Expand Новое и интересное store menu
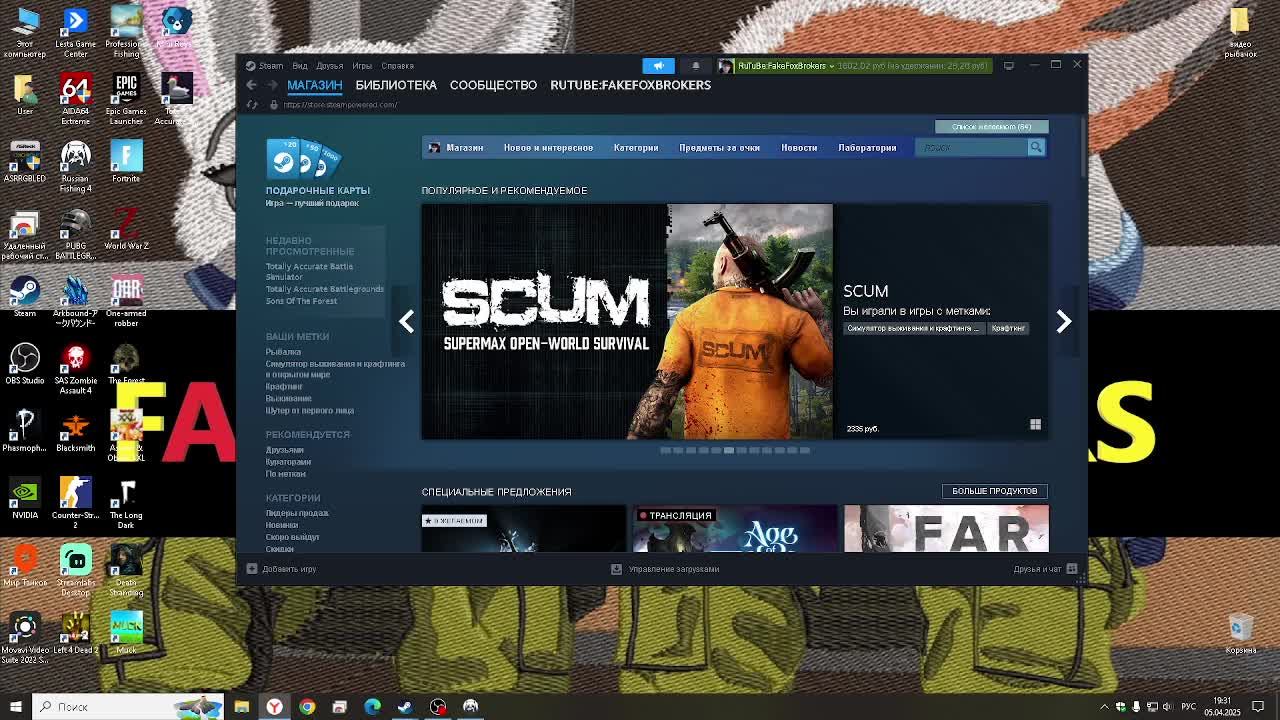Screen dimensions: 1280x720 coord(548,148)
